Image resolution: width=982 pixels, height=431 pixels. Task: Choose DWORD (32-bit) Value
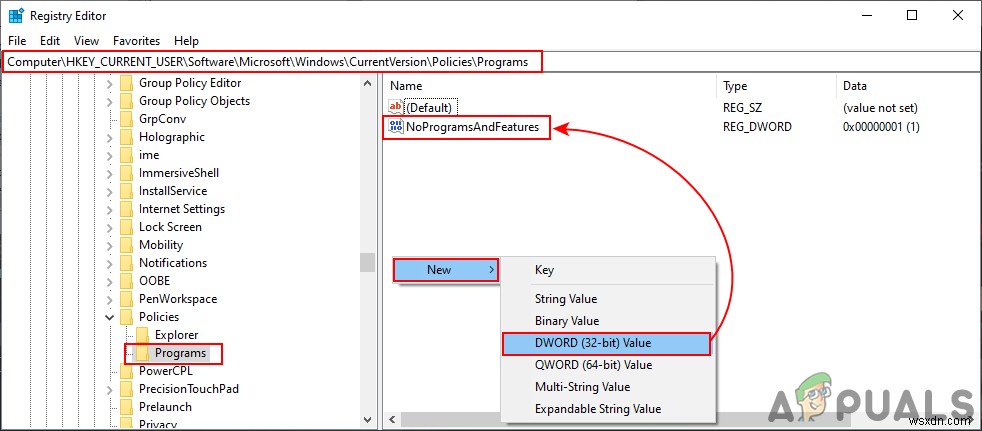click(x=606, y=343)
